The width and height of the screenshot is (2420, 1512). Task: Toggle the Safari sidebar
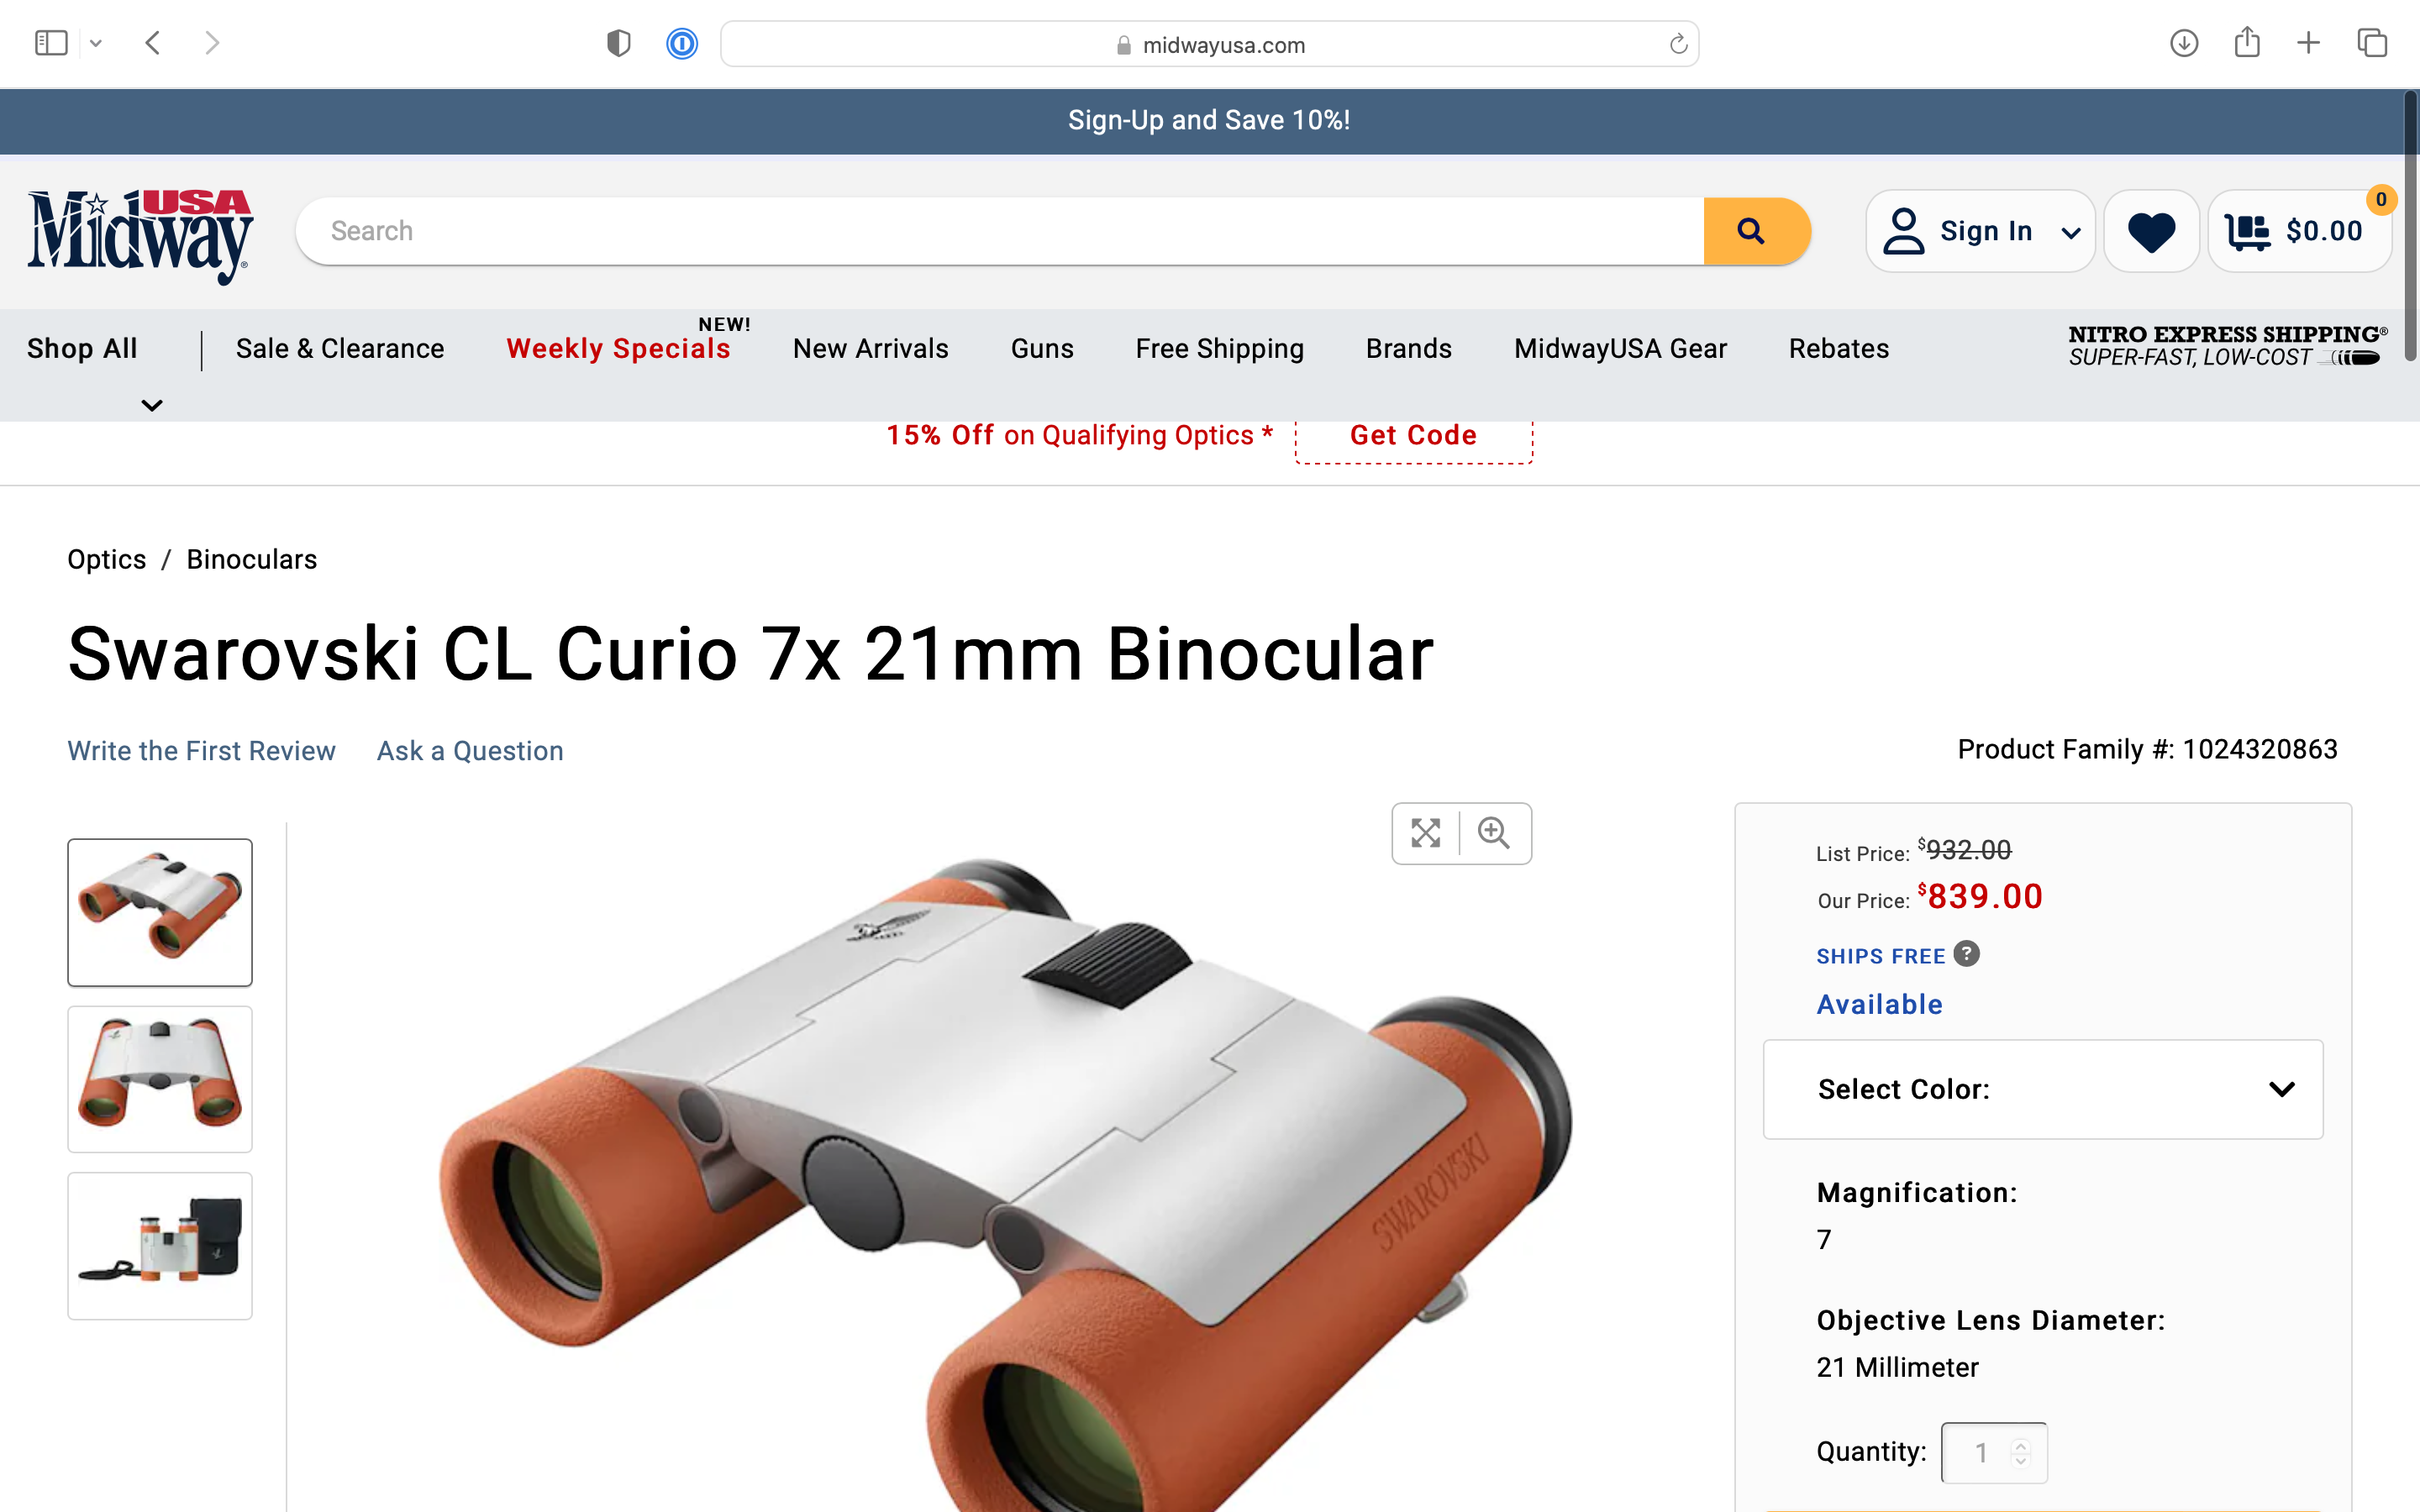(51, 43)
